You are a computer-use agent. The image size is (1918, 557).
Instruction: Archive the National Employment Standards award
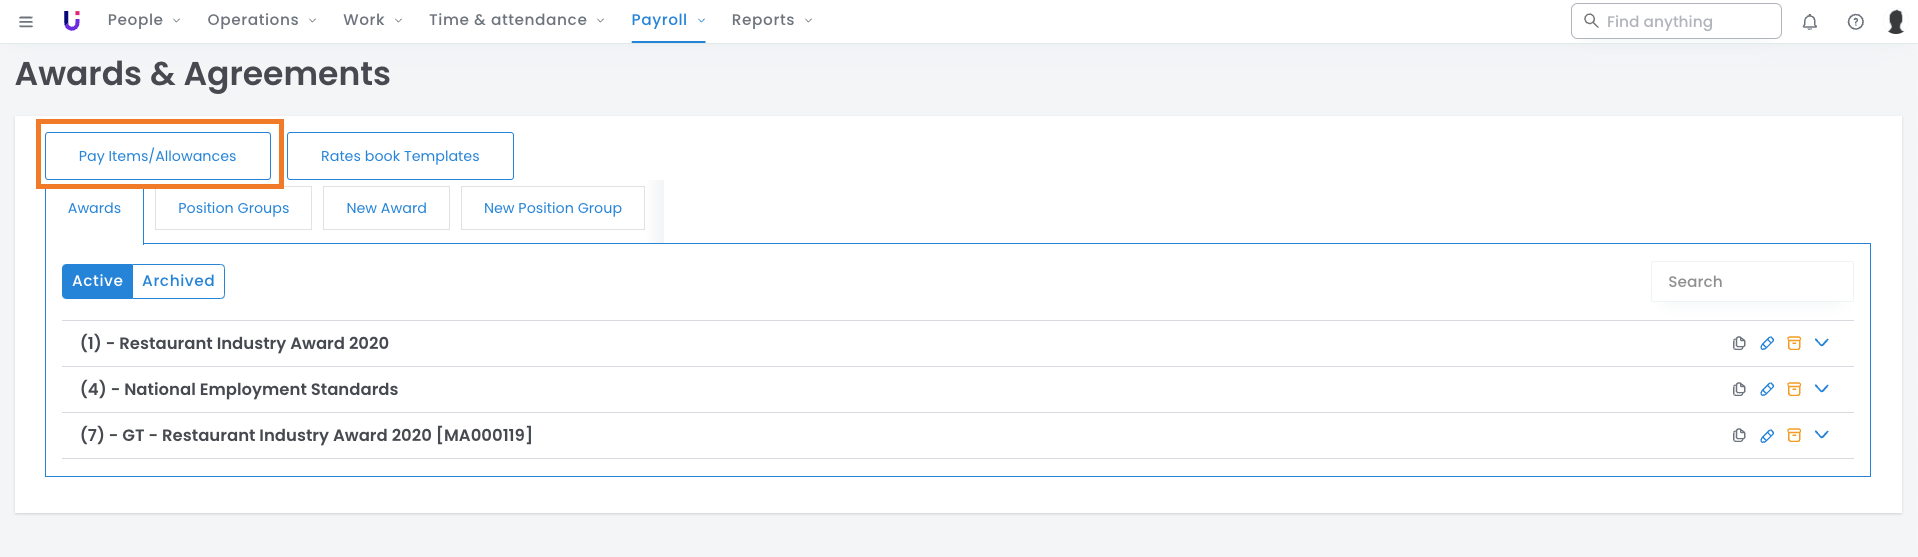[1794, 389]
